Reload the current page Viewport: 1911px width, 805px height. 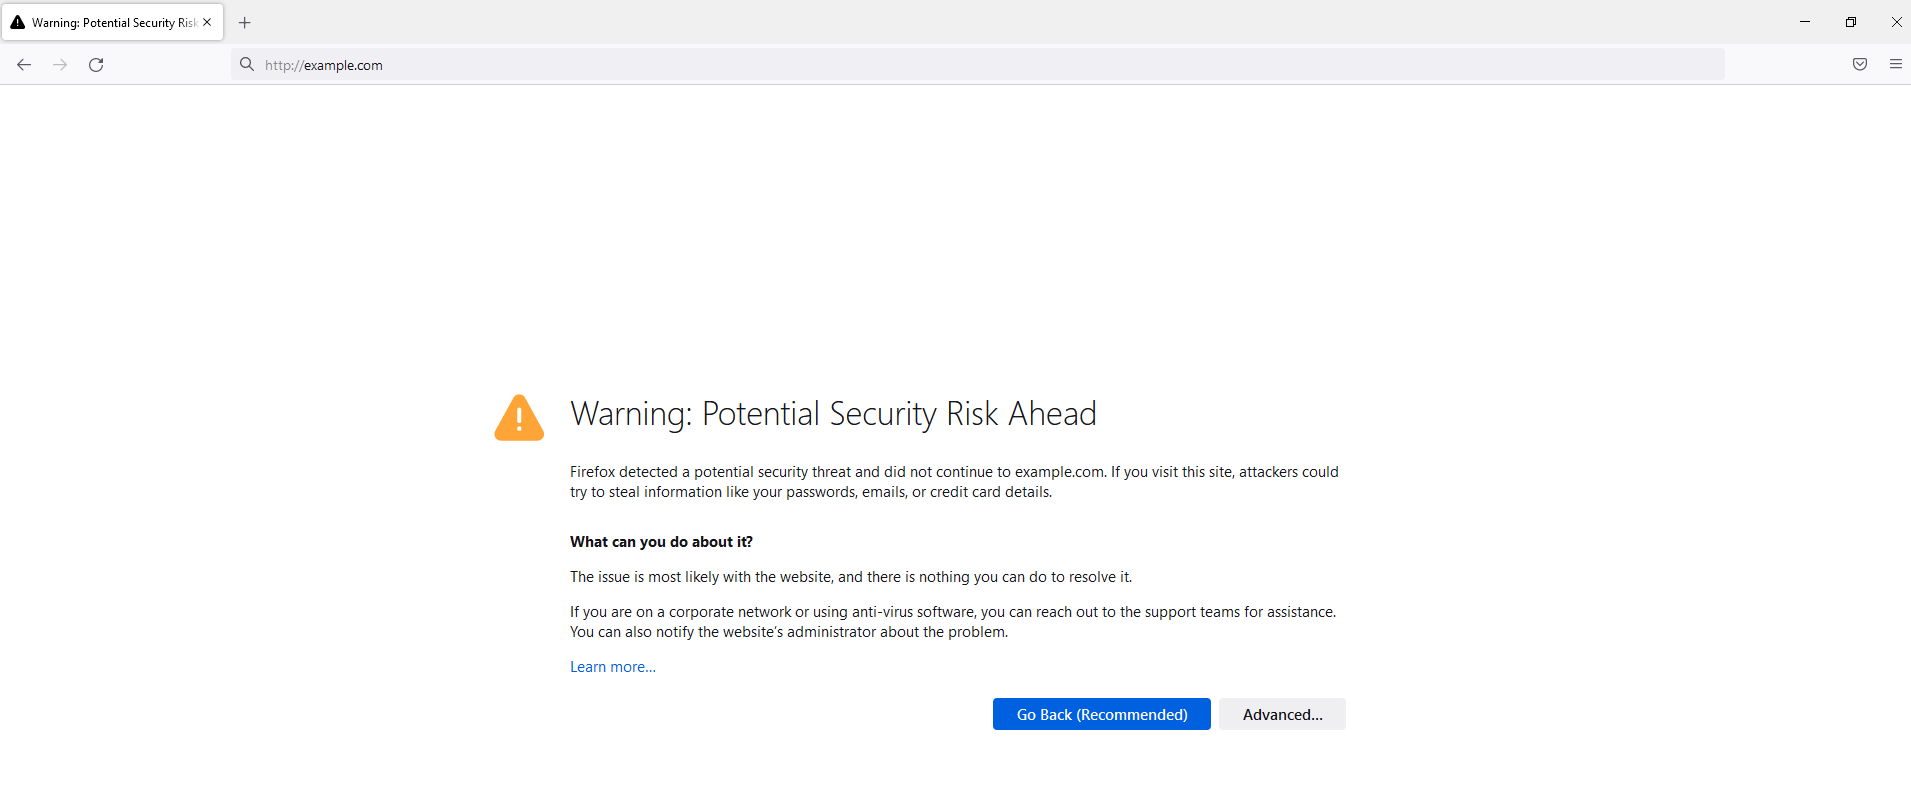[96, 65]
